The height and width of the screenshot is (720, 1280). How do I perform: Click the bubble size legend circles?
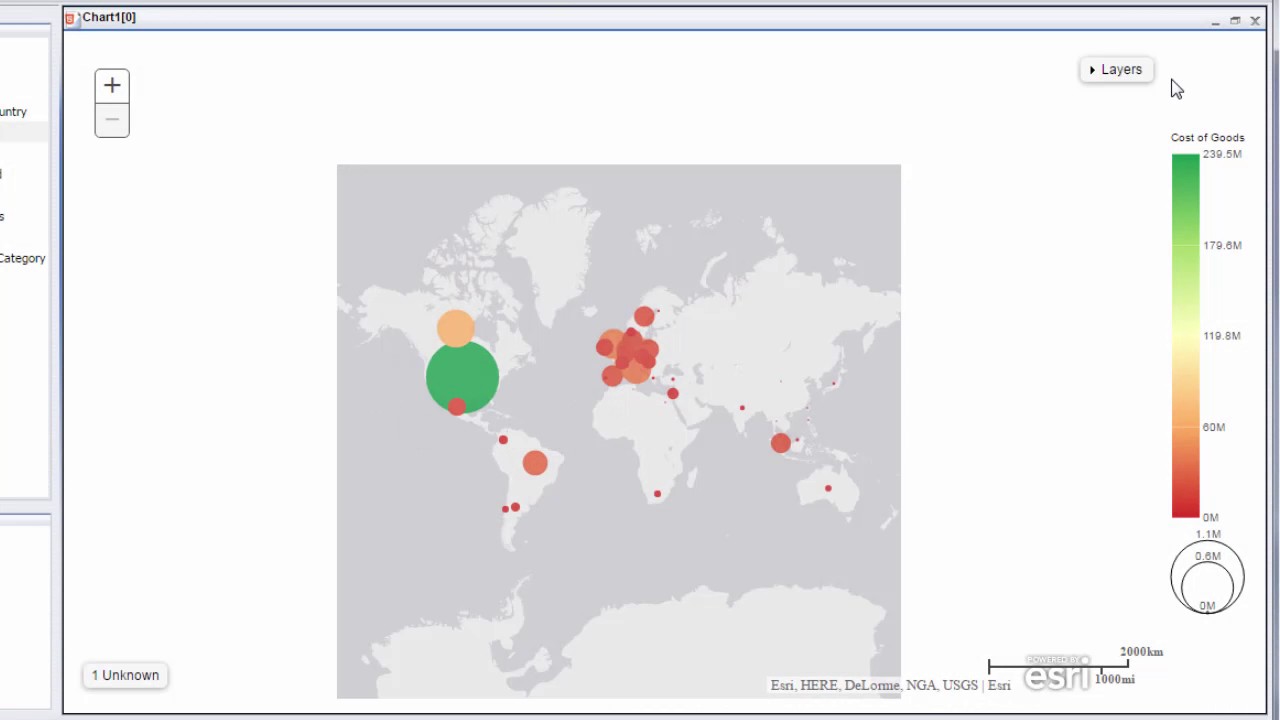pos(1207,577)
